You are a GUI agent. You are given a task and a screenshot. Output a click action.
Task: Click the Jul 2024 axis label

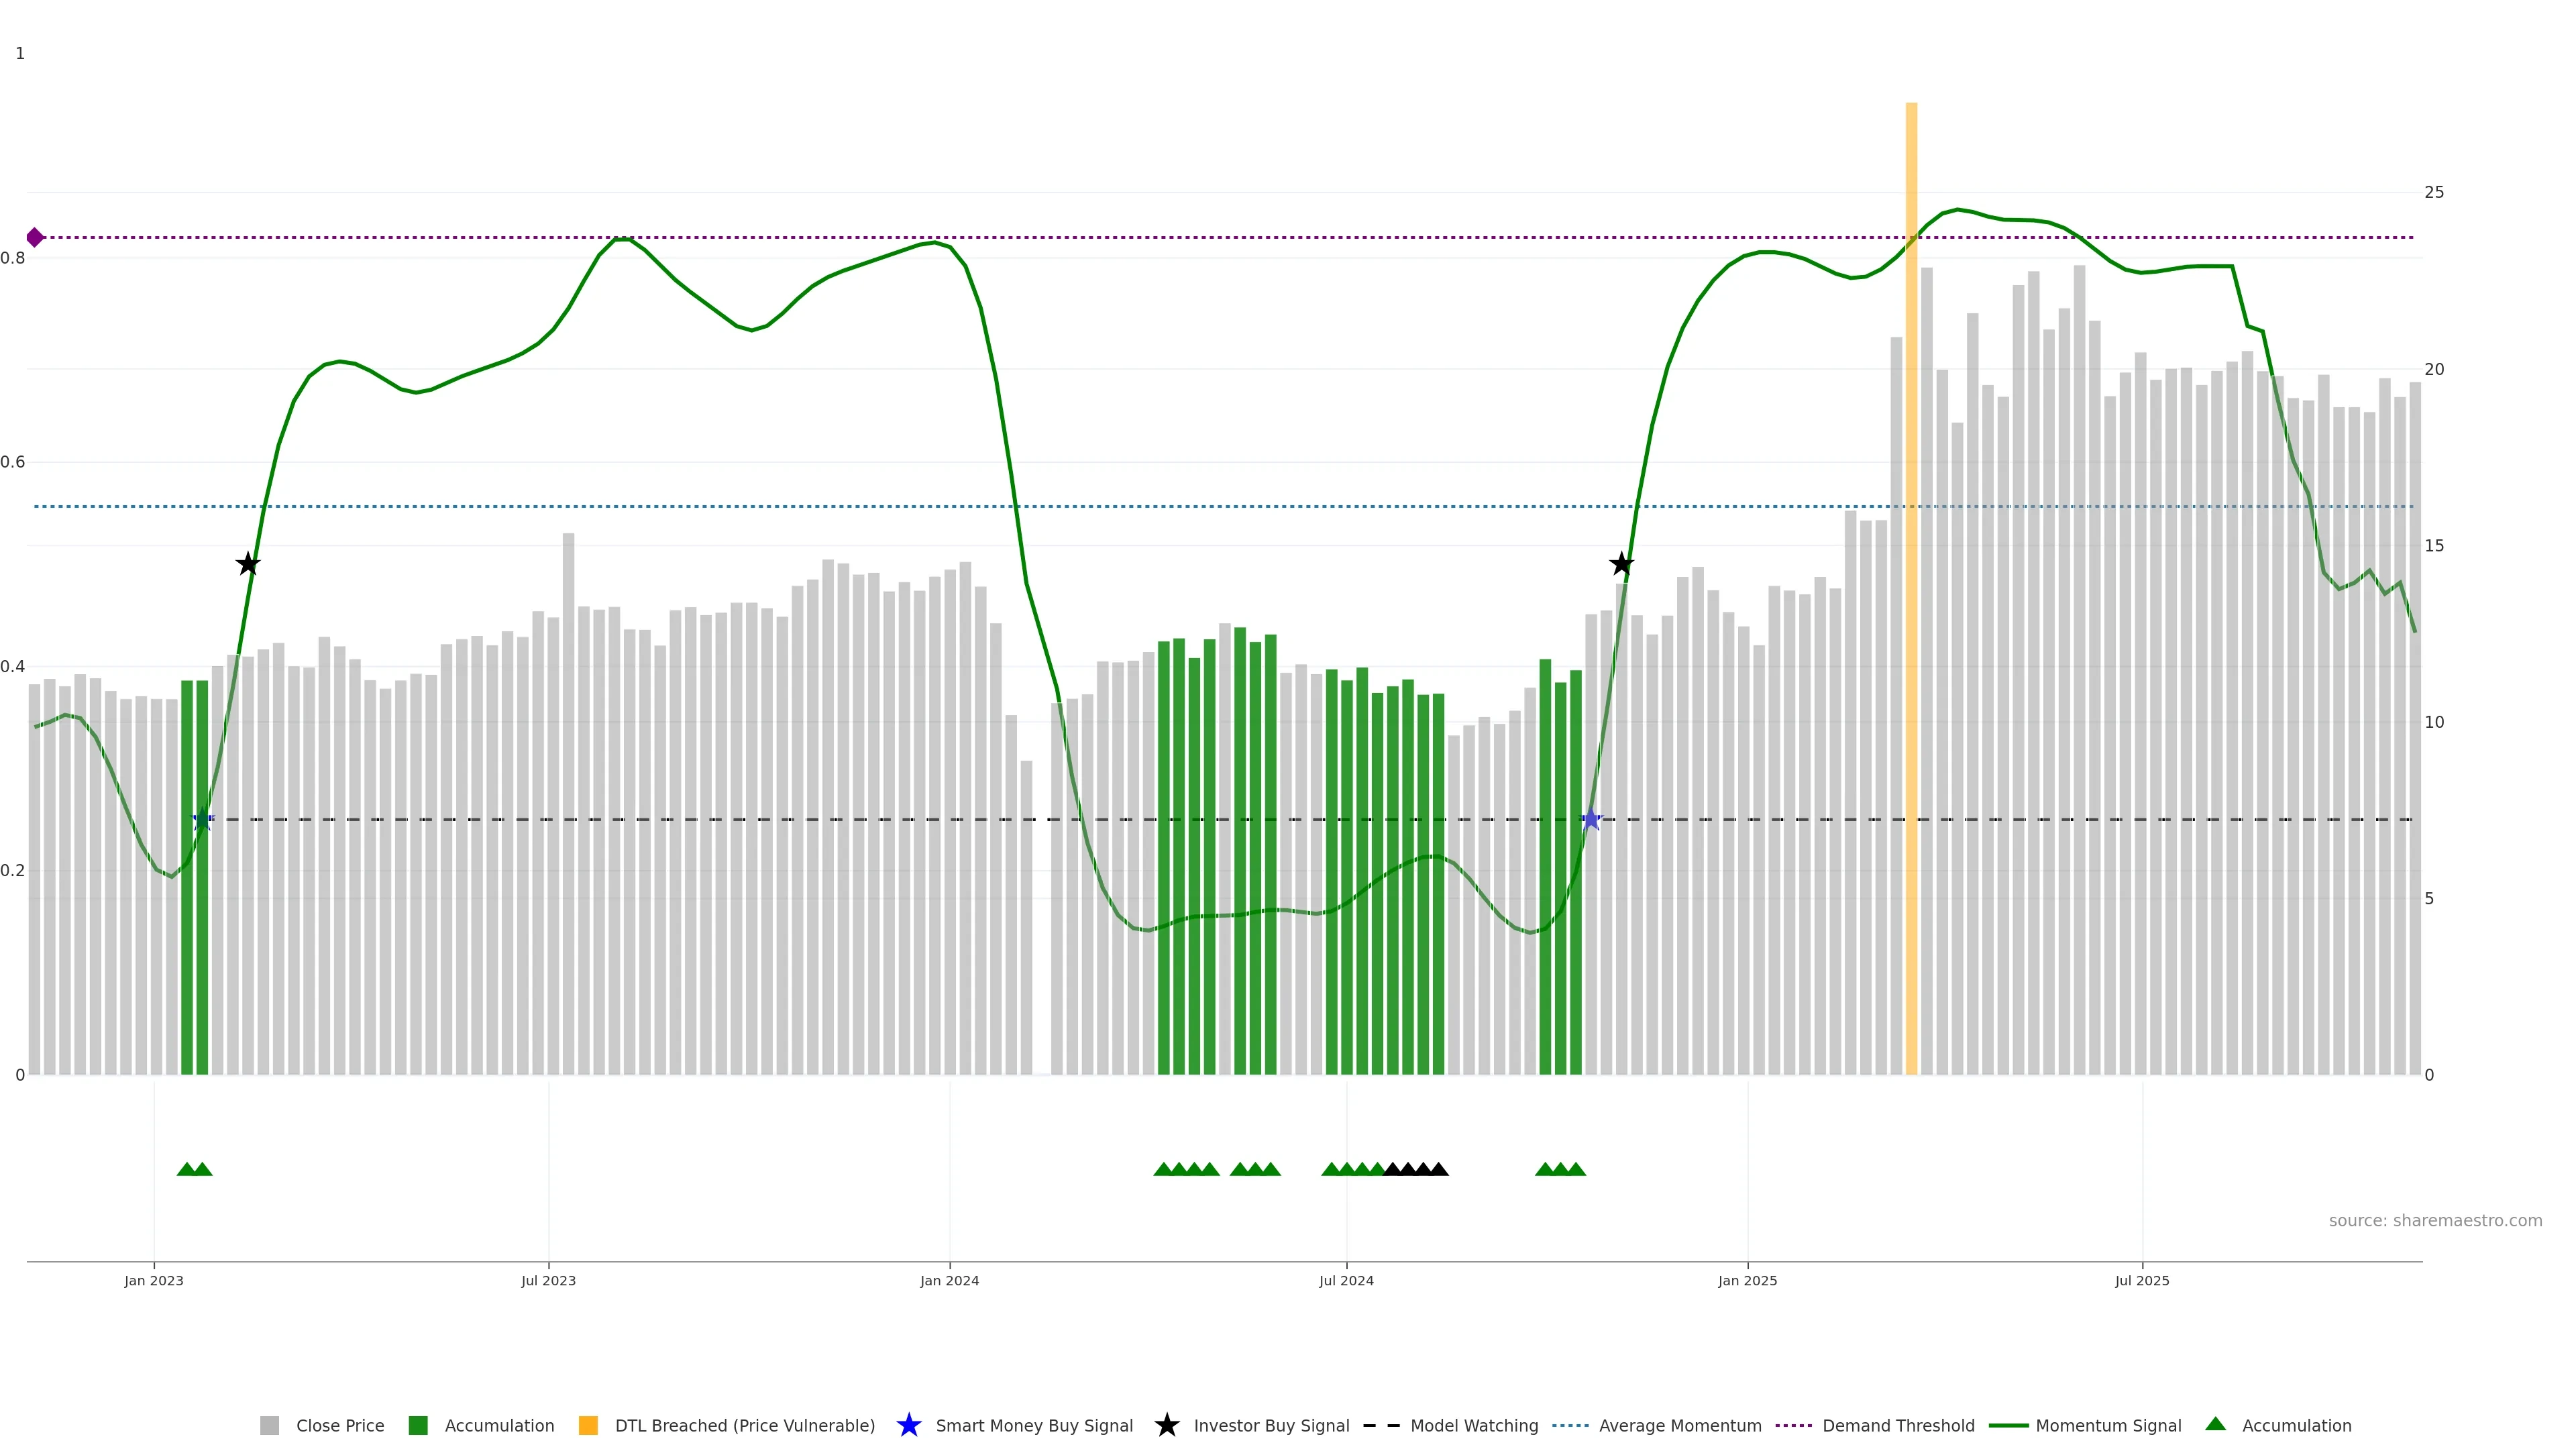click(x=1346, y=1281)
